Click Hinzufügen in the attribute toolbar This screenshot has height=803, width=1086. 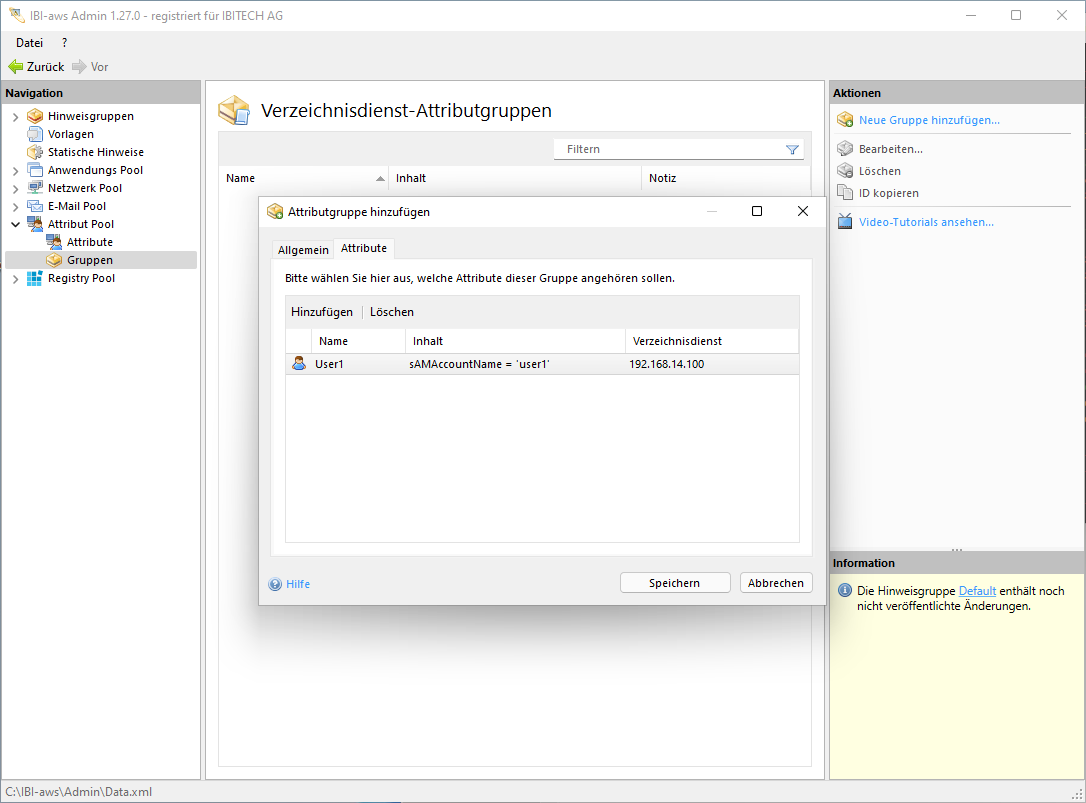[x=321, y=312]
